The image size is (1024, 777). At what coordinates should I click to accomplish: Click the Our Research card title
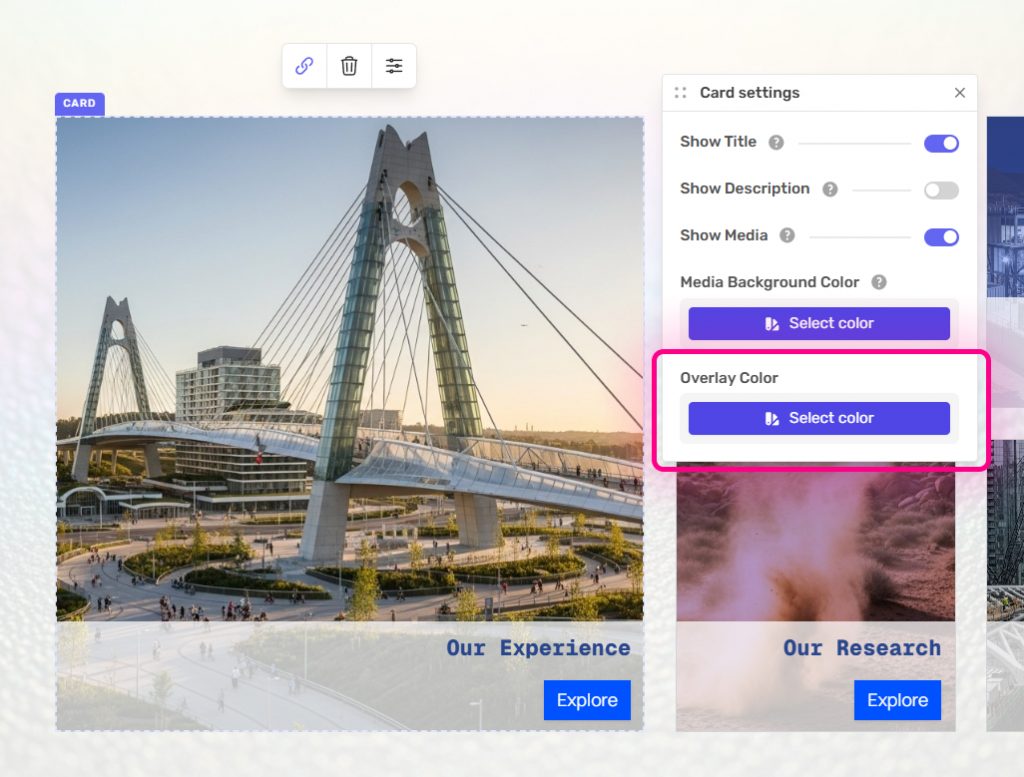pyautogui.click(x=861, y=648)
